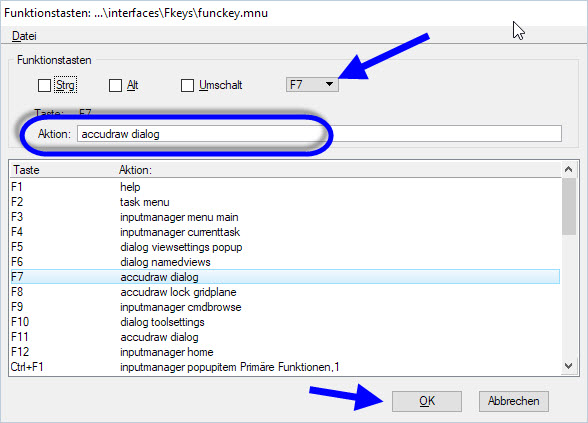Check the Umschalt checkbox

pyautogui.click(x=187, y=85)
